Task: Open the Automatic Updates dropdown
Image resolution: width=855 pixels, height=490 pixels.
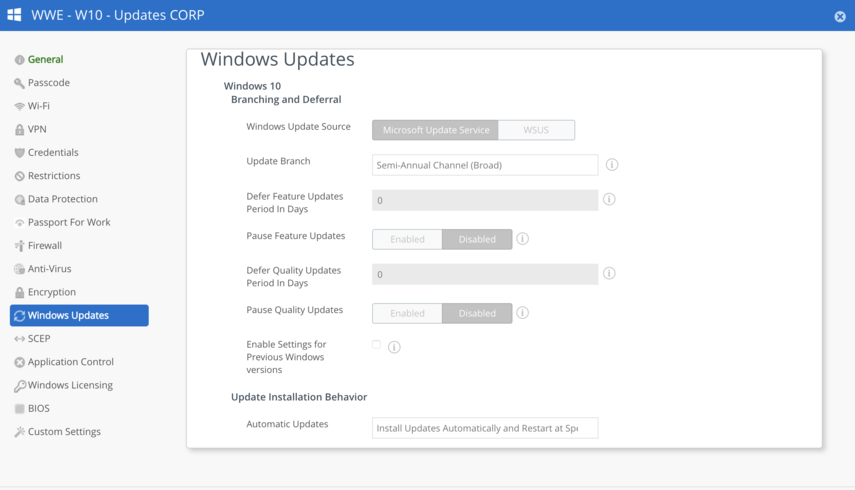Action: point(485,428)
